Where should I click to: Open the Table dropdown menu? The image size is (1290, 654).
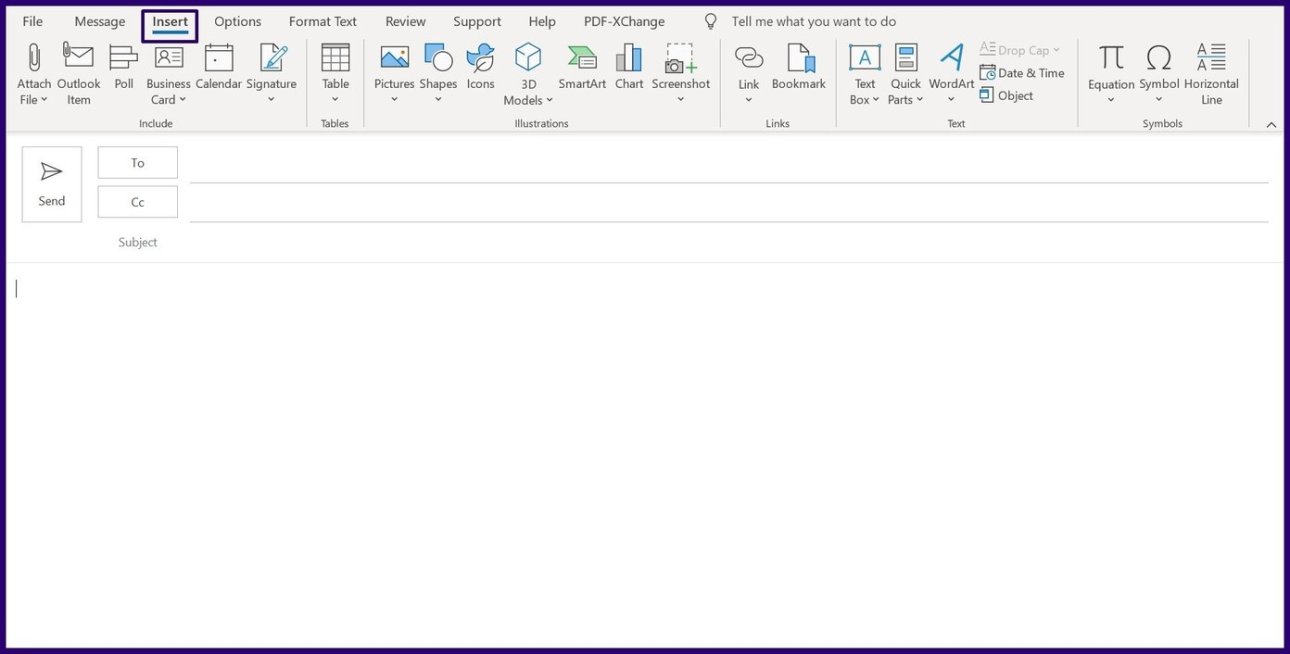click(x=336, y=99)
